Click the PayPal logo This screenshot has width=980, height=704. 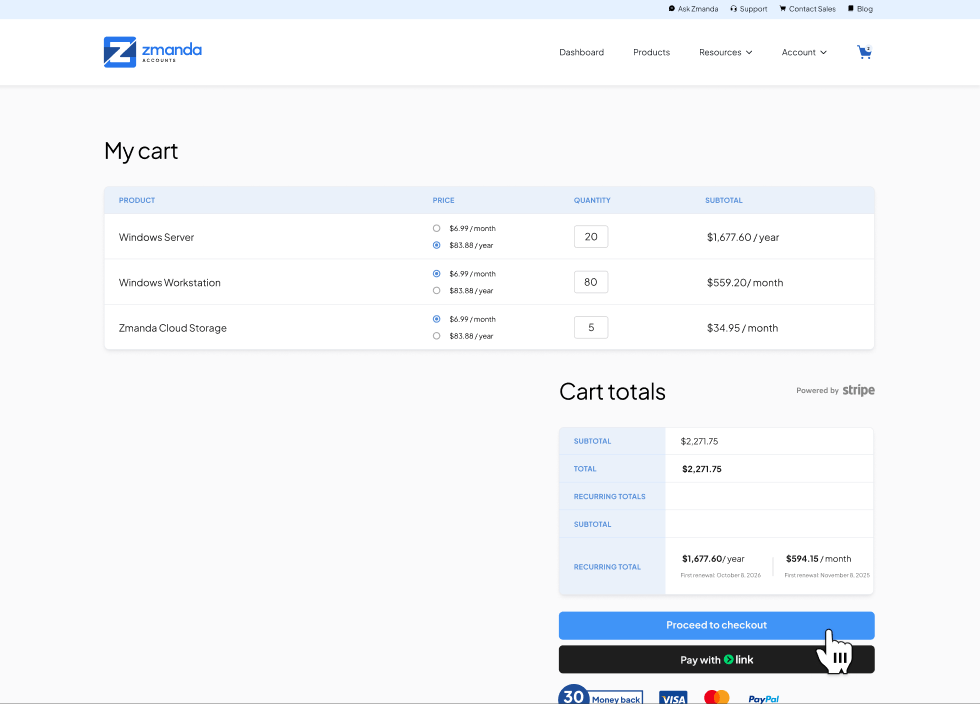coord(763,699)
